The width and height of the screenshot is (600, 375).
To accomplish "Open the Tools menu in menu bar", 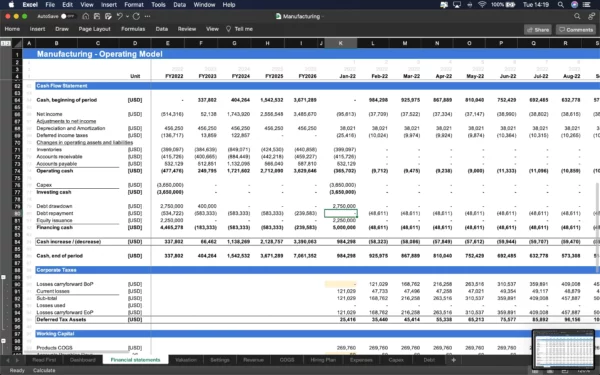I will (x=158, y=5).
